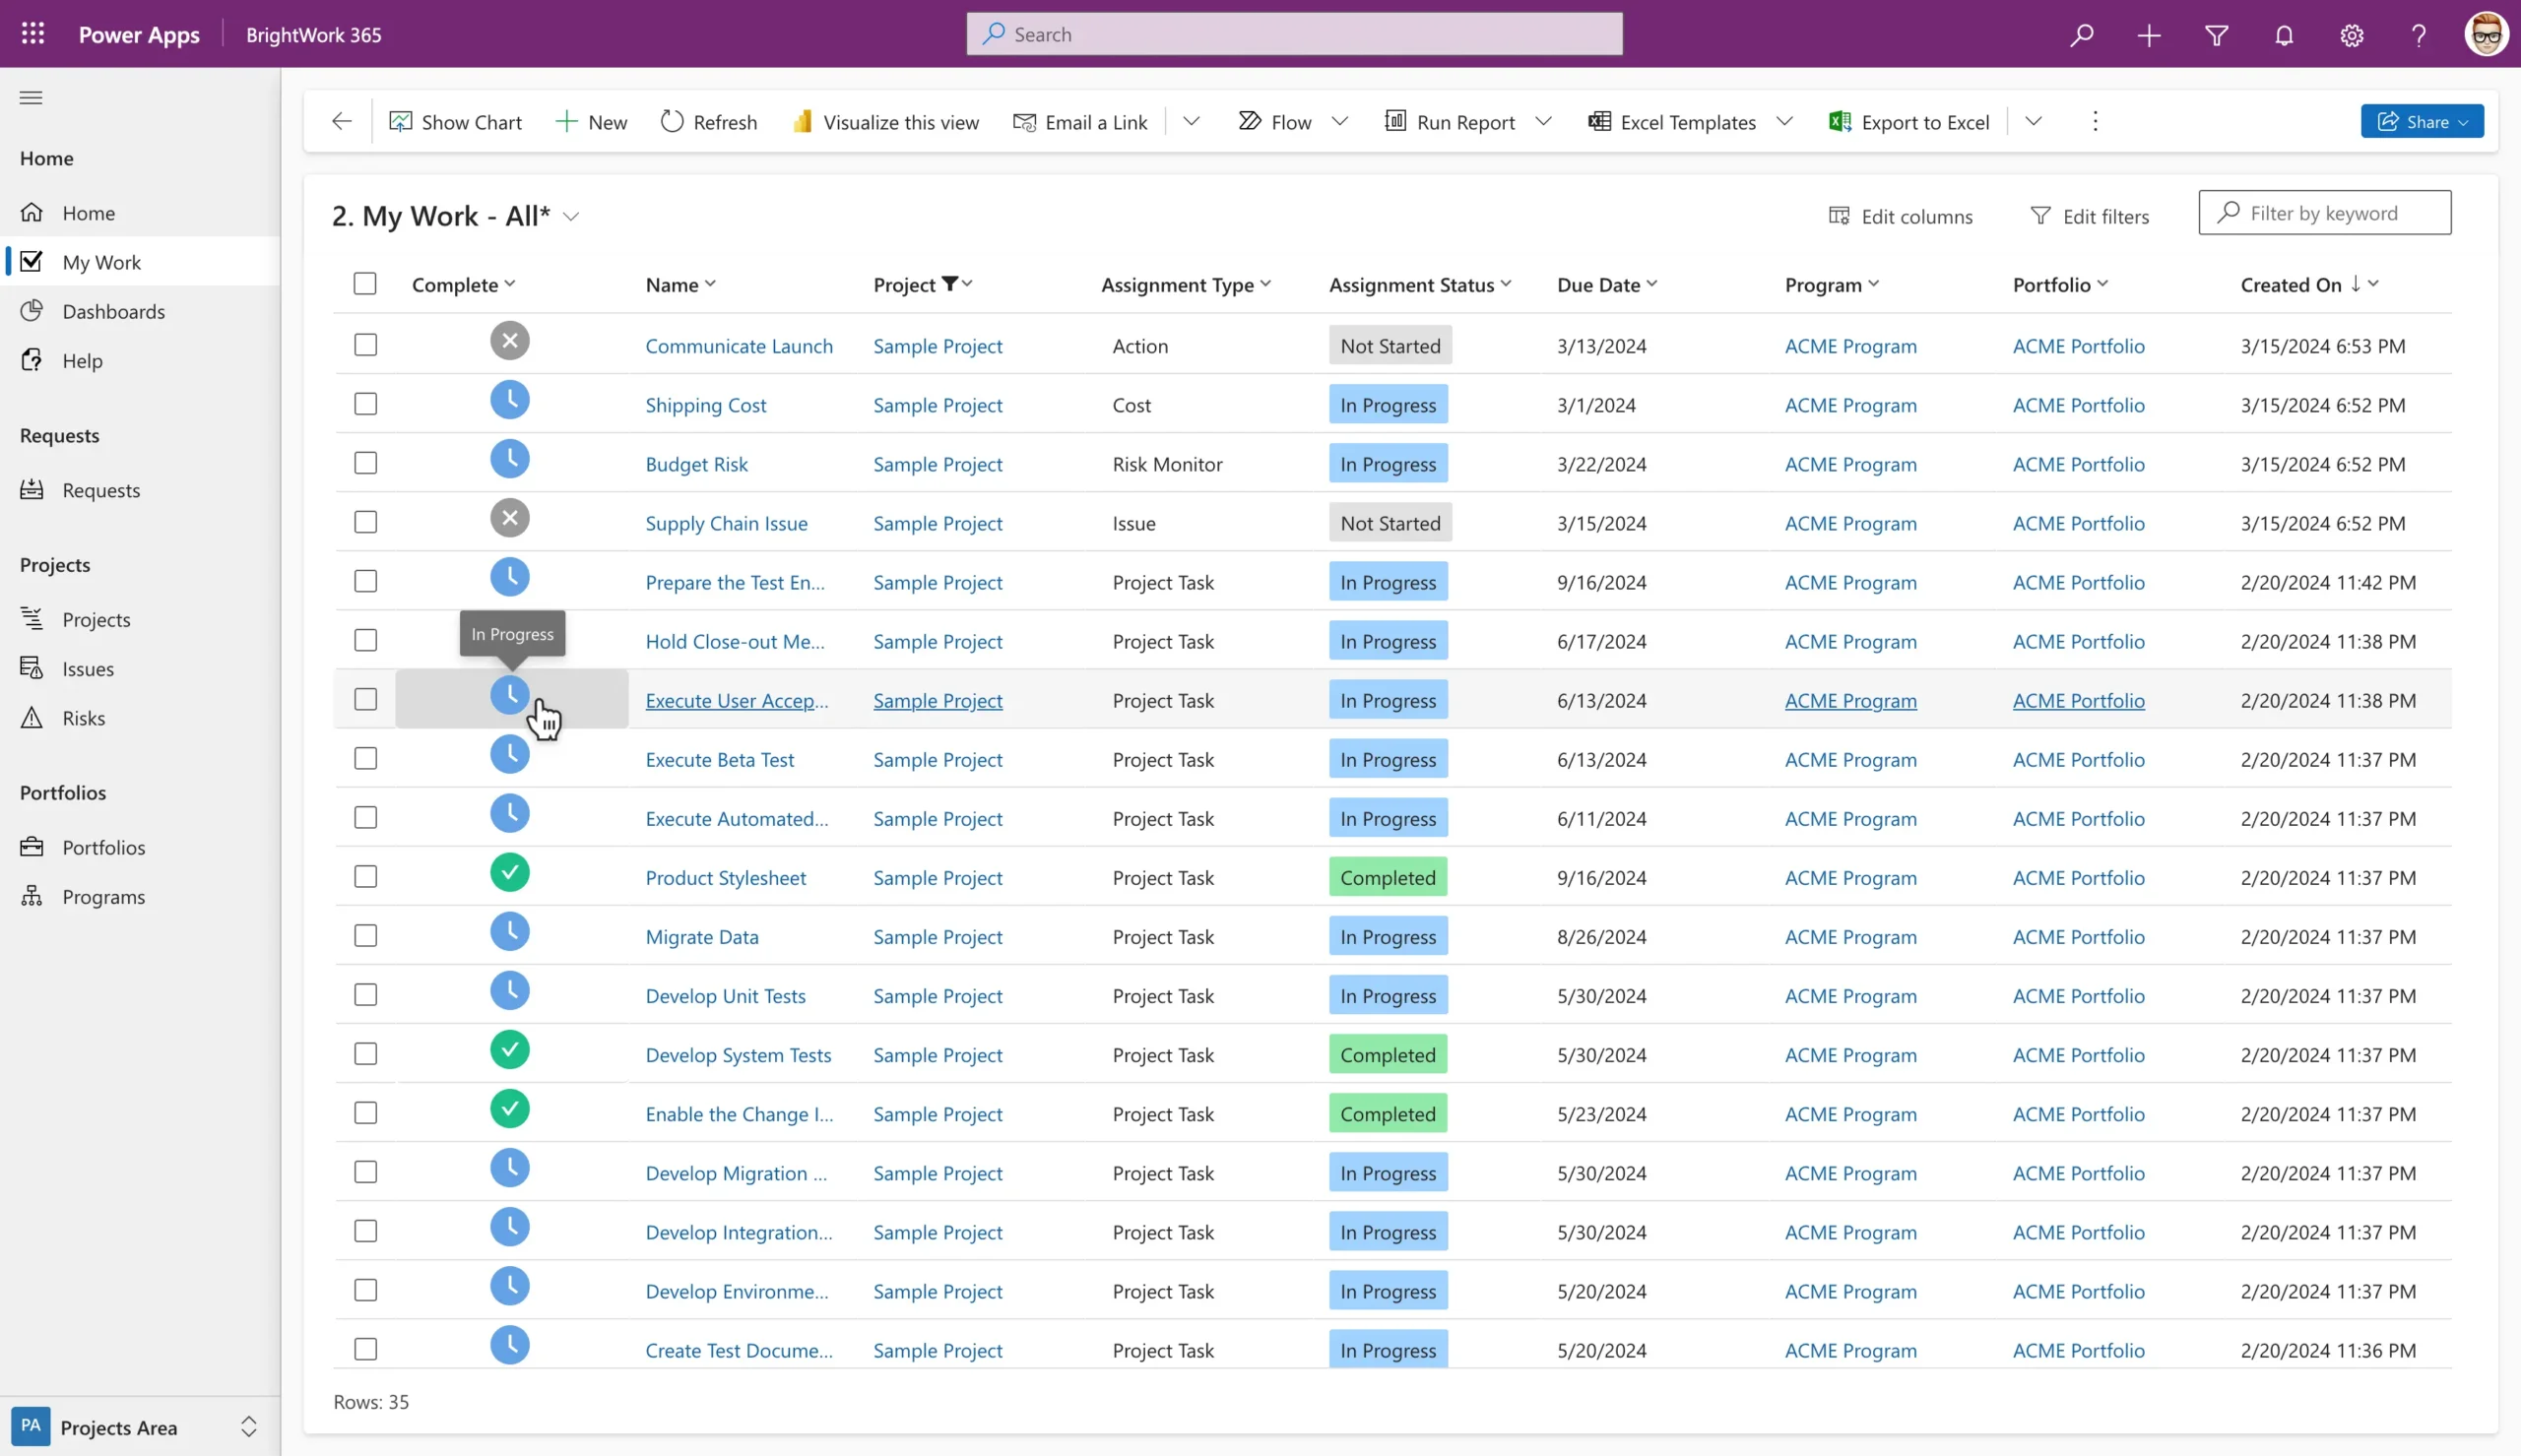The height and width of the screenshot is (1456, 2521).
Task: Check the Product Stylesheet row checkbox
Action: click(x=366, y=877)
